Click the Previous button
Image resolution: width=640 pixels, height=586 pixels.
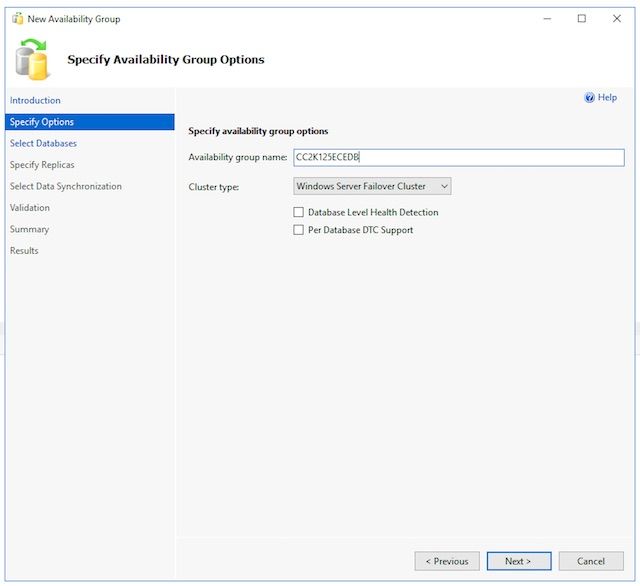[x=447, y=561]
